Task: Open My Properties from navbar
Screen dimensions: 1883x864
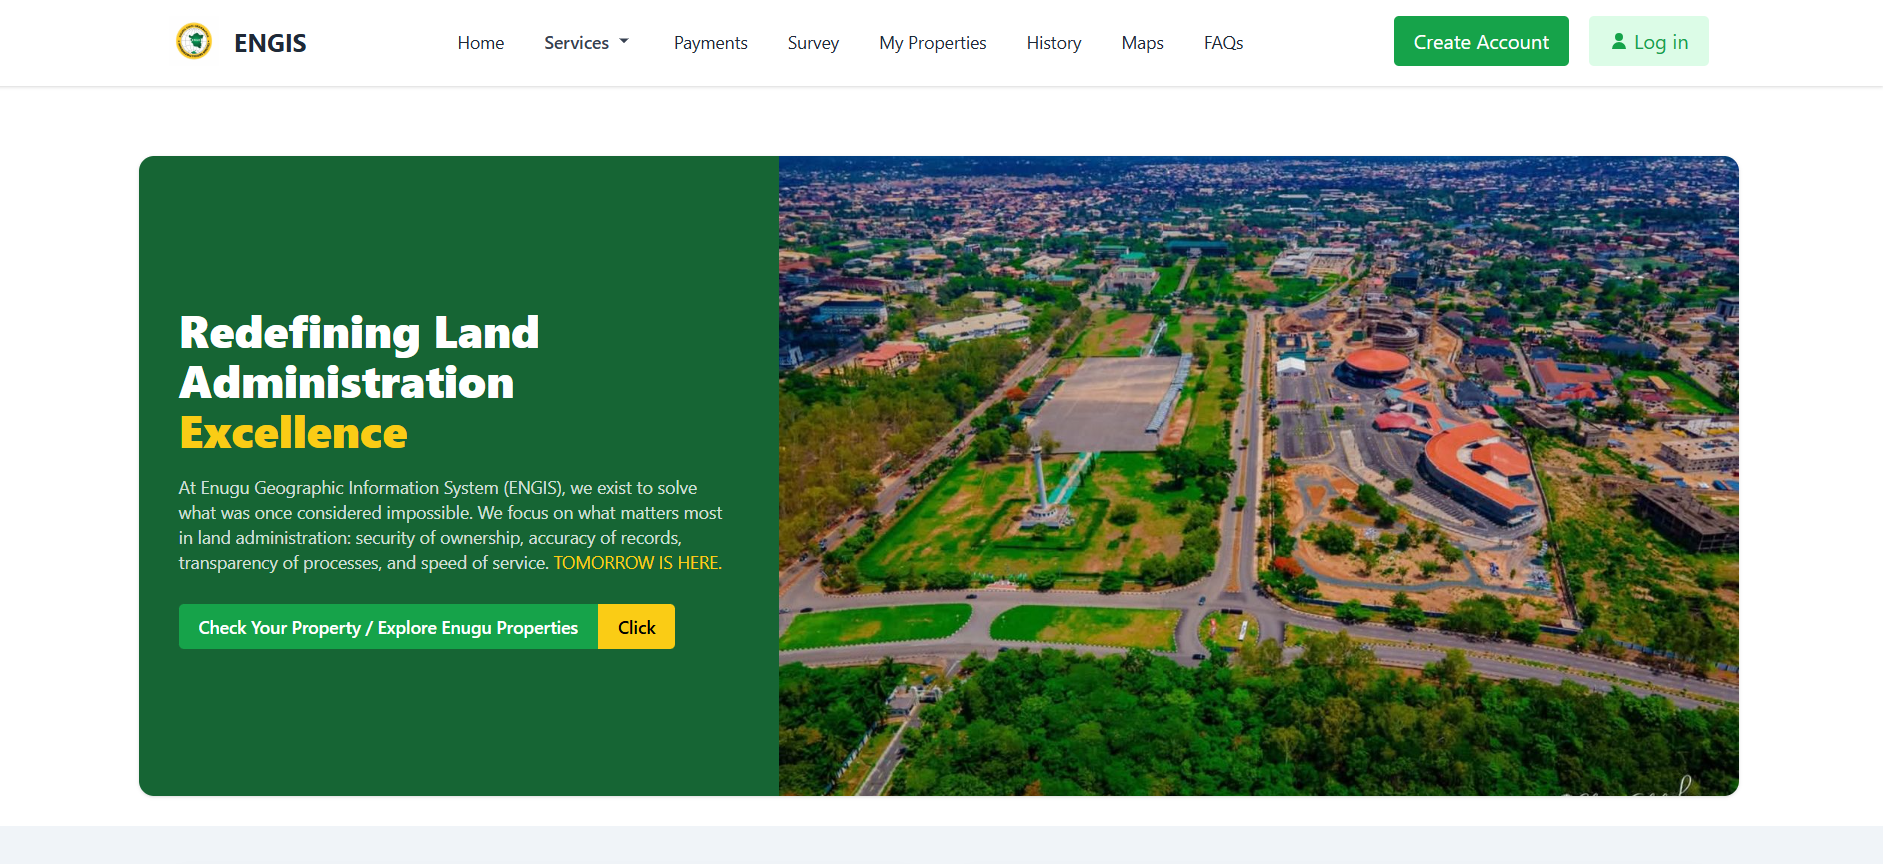Action: [x=932, y=43]
